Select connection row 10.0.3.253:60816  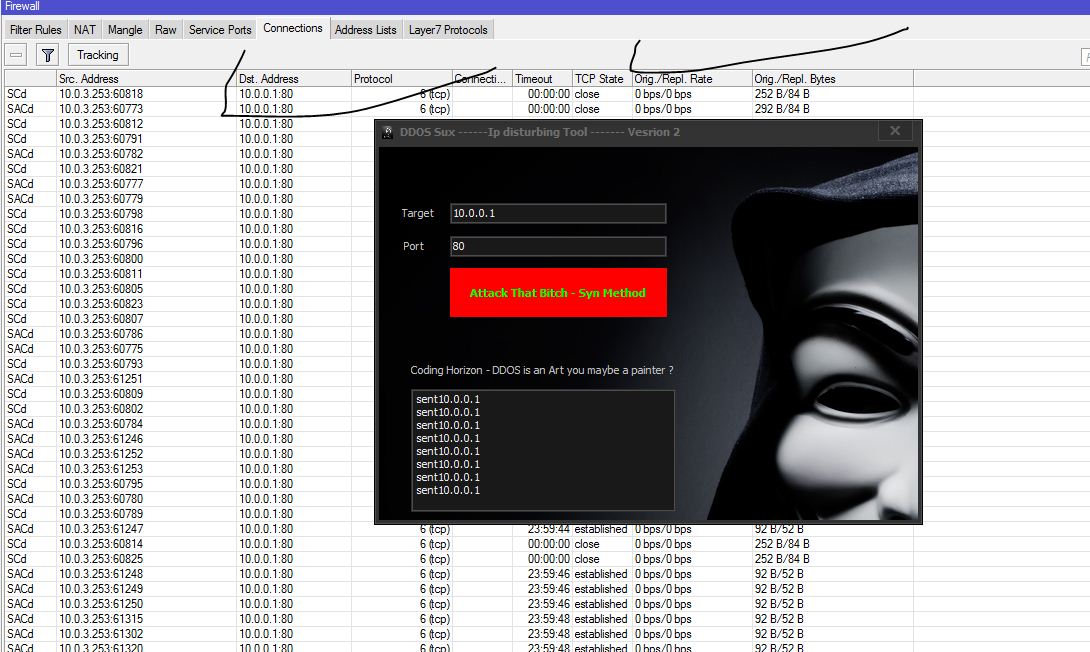[x=189, y=229]
